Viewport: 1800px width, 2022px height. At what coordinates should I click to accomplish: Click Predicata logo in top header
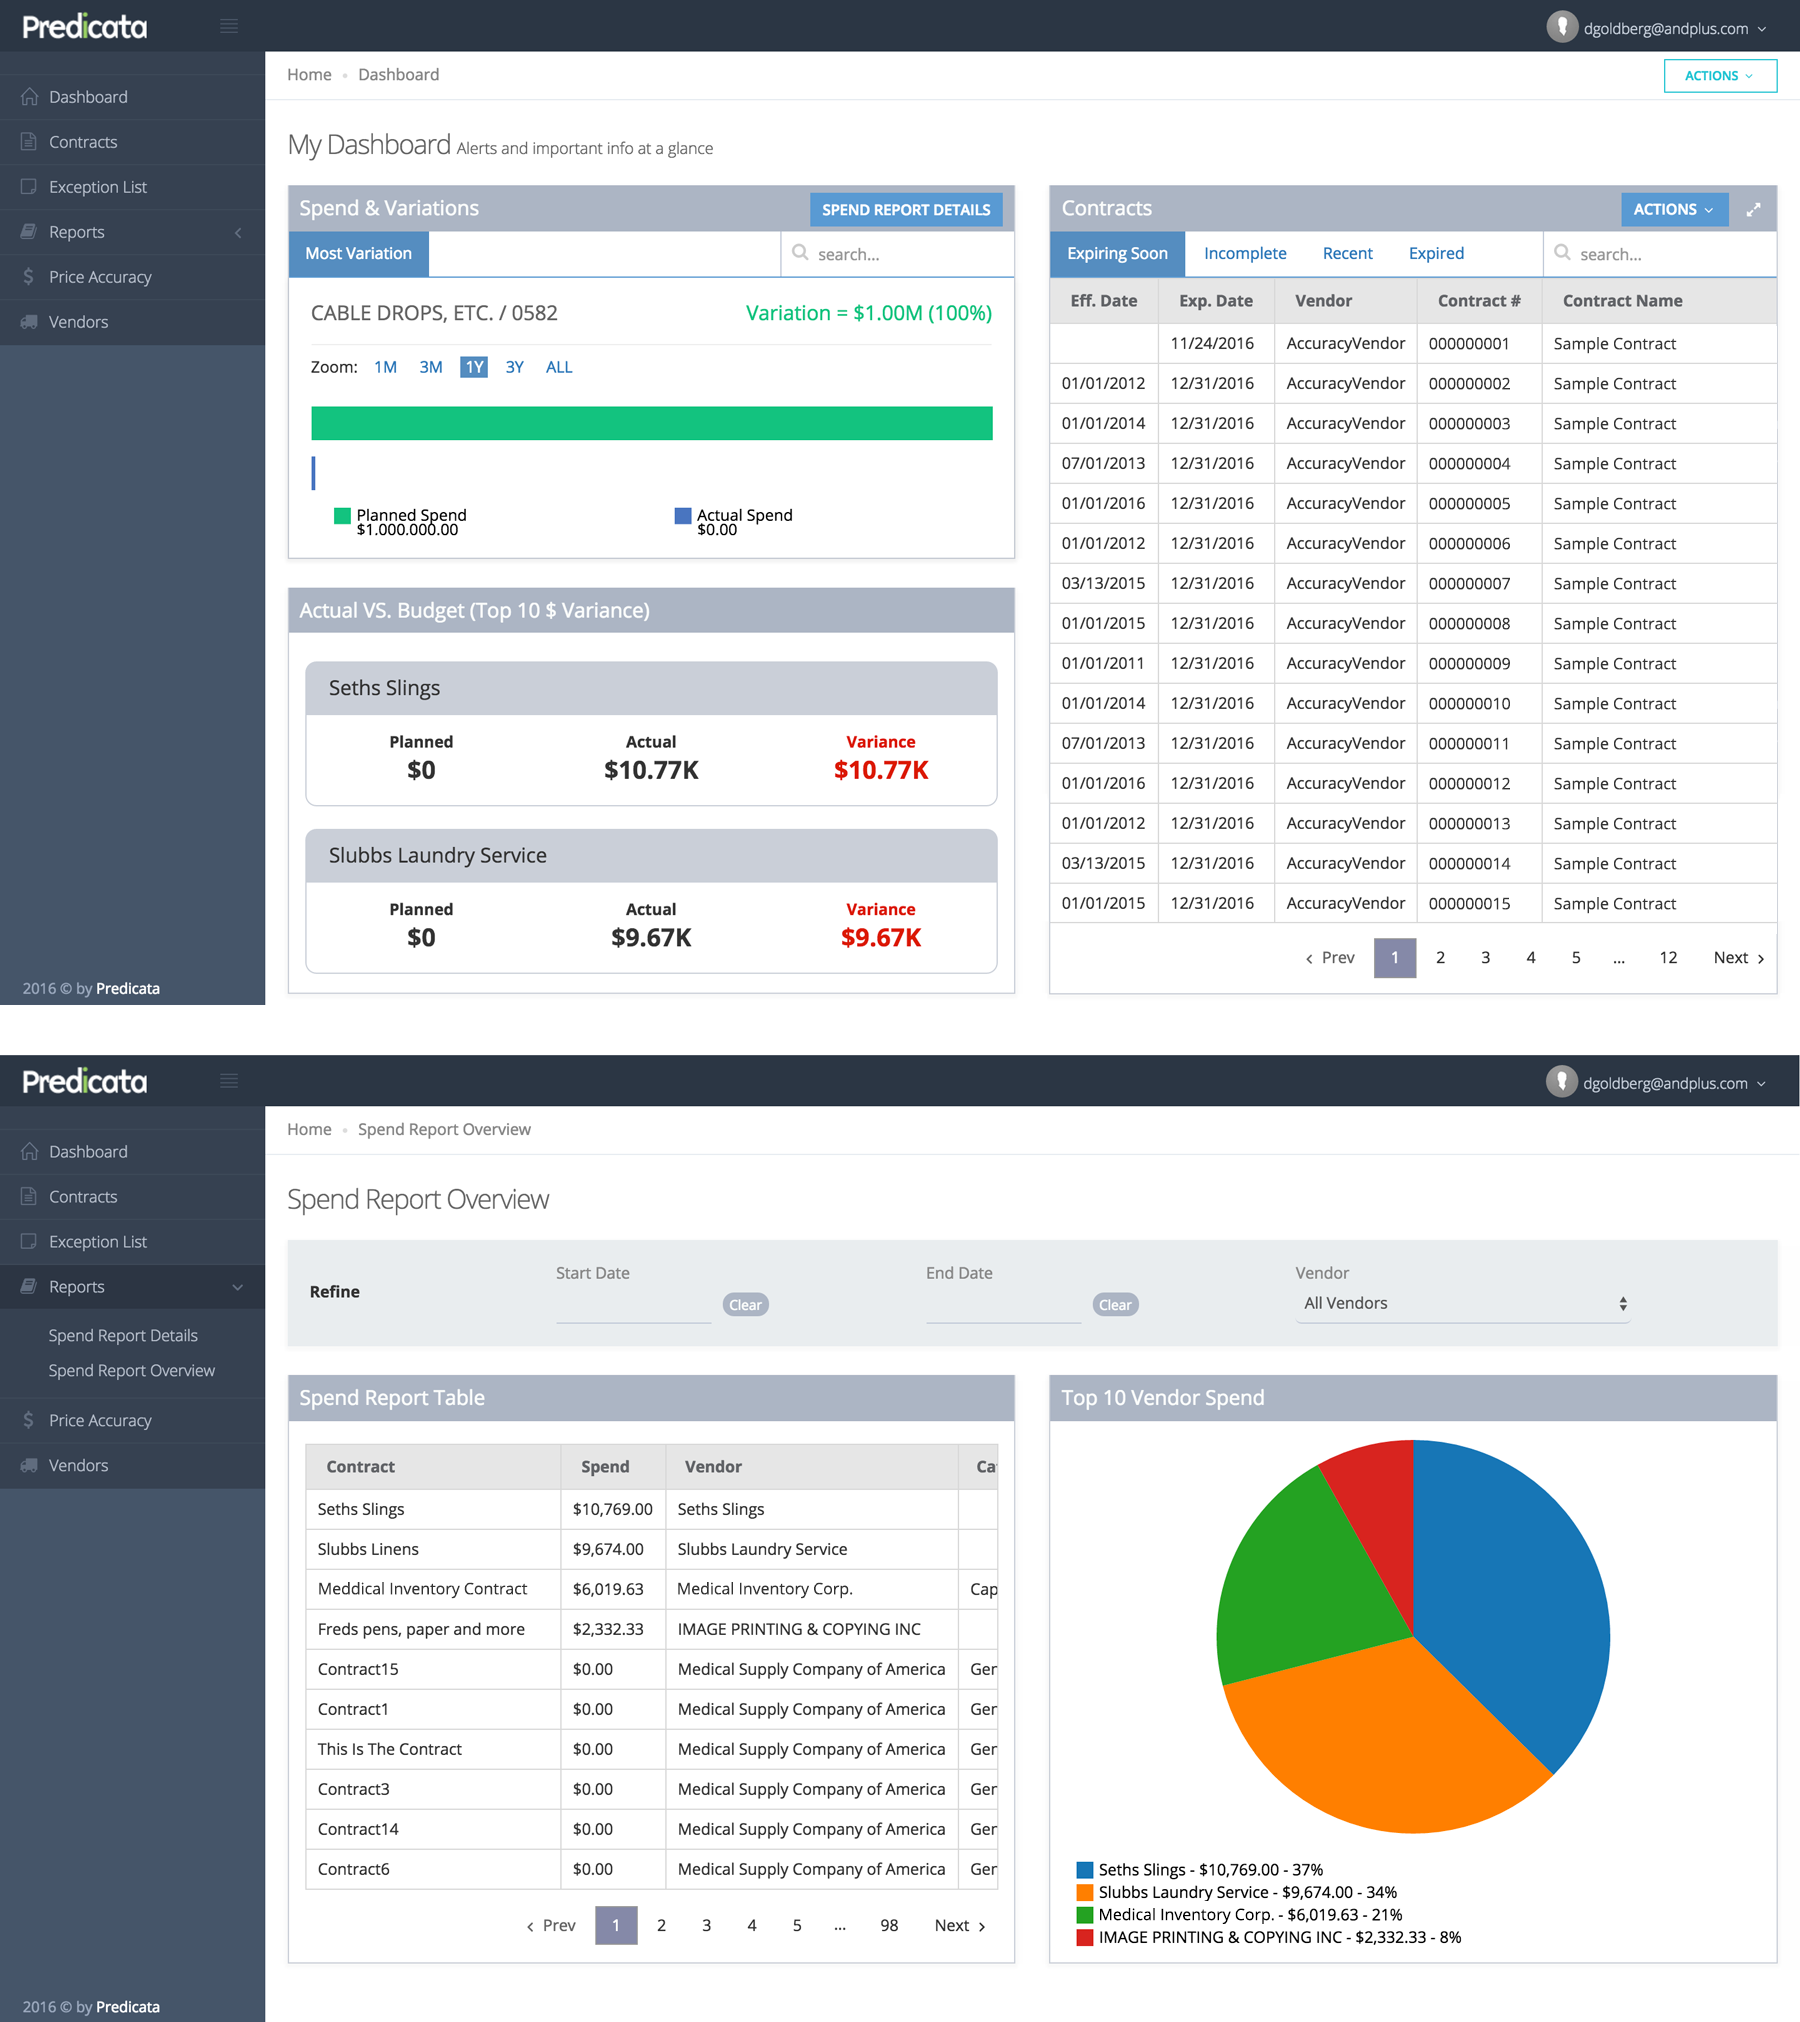(x=85, y=27)
